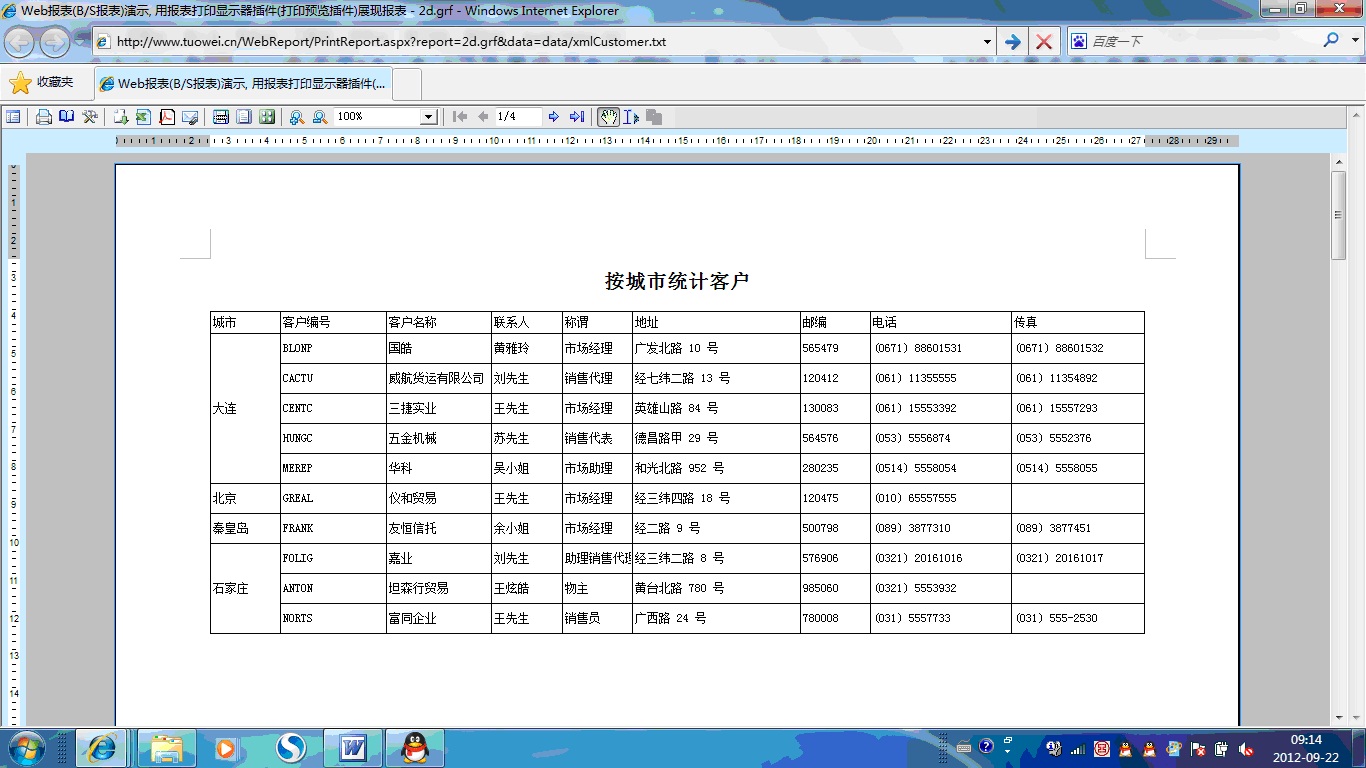
Task: Click the stop loading X button
Action: (1044, 42)
